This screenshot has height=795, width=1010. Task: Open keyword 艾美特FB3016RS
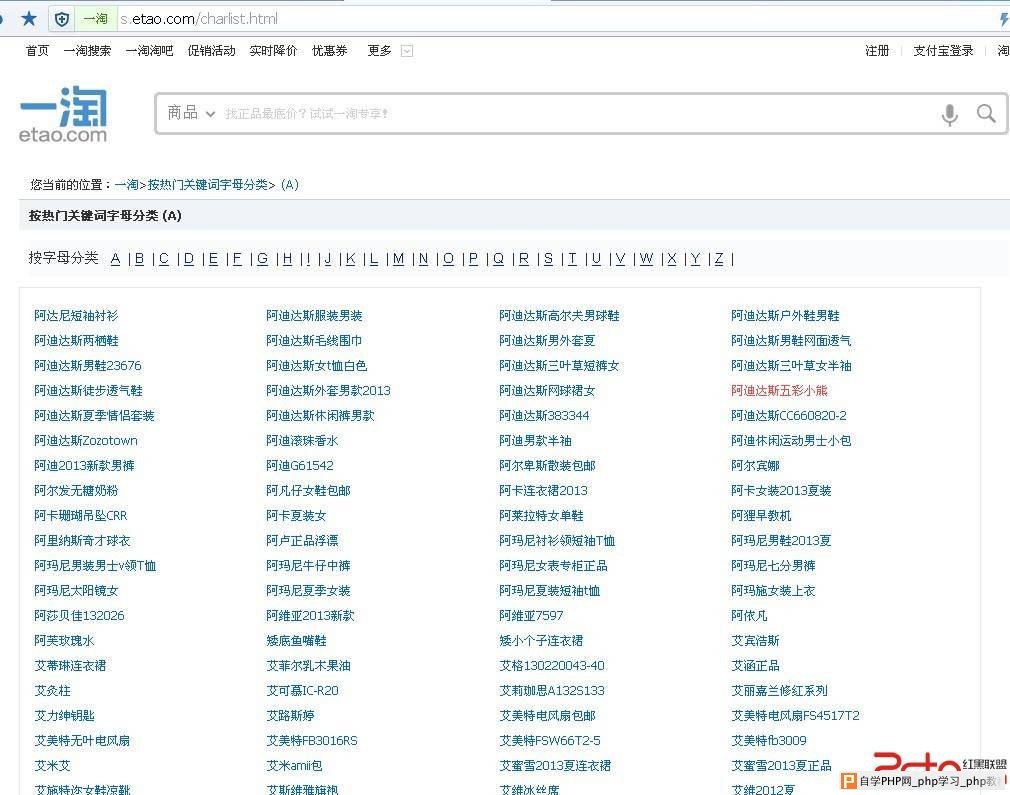(x=312, y=741)
